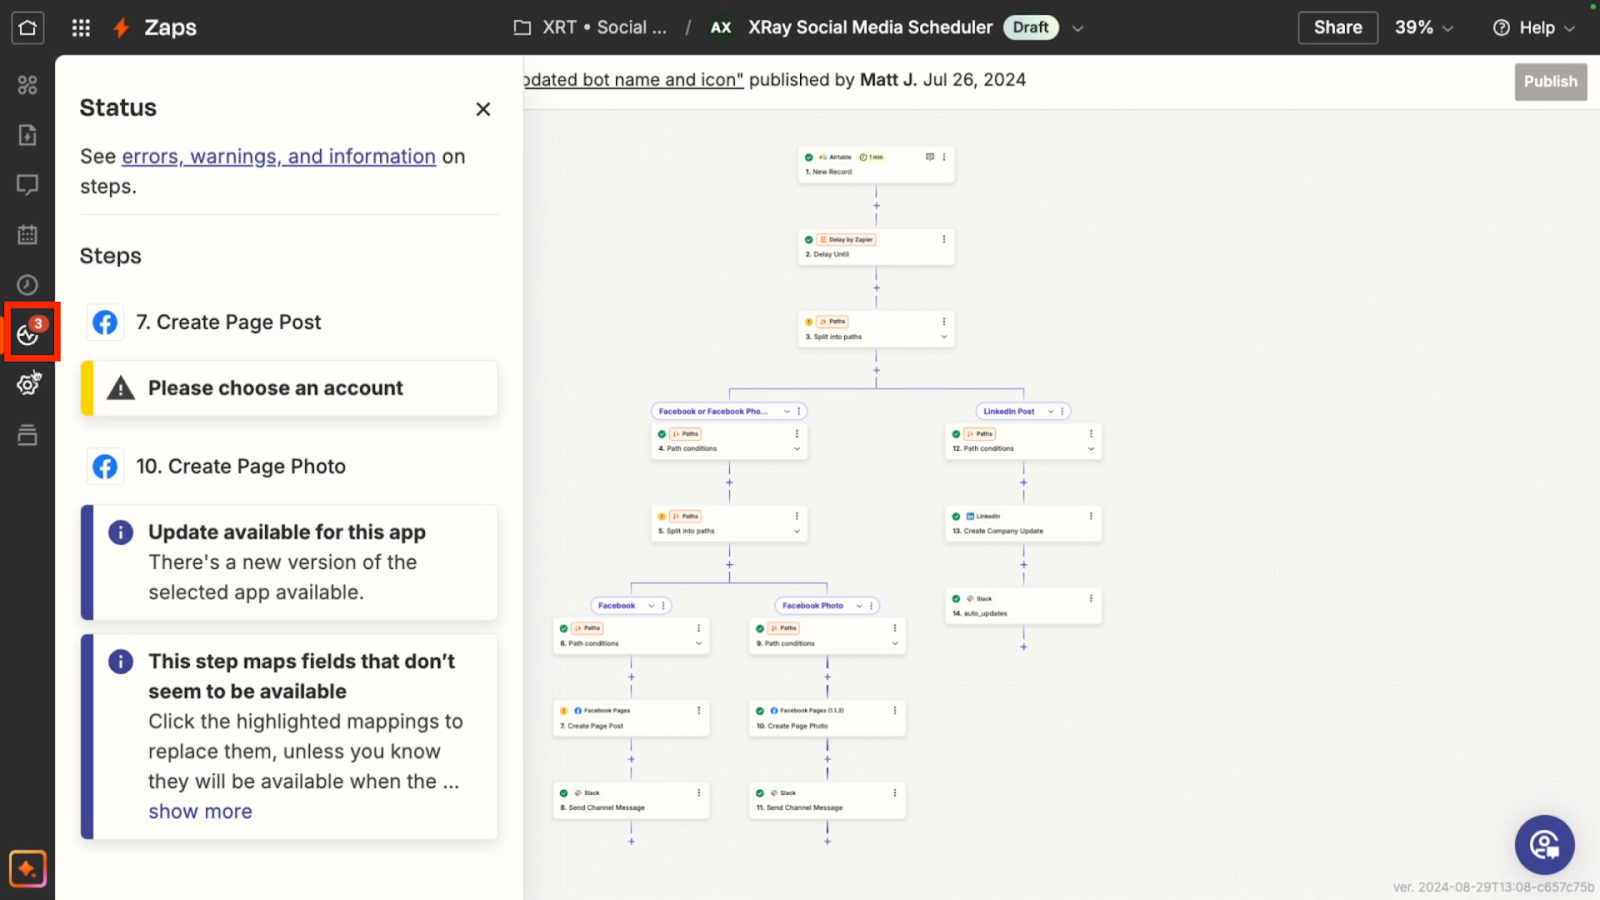
Task: Open three-dot menu on New Record step
Action: point(944,157)
